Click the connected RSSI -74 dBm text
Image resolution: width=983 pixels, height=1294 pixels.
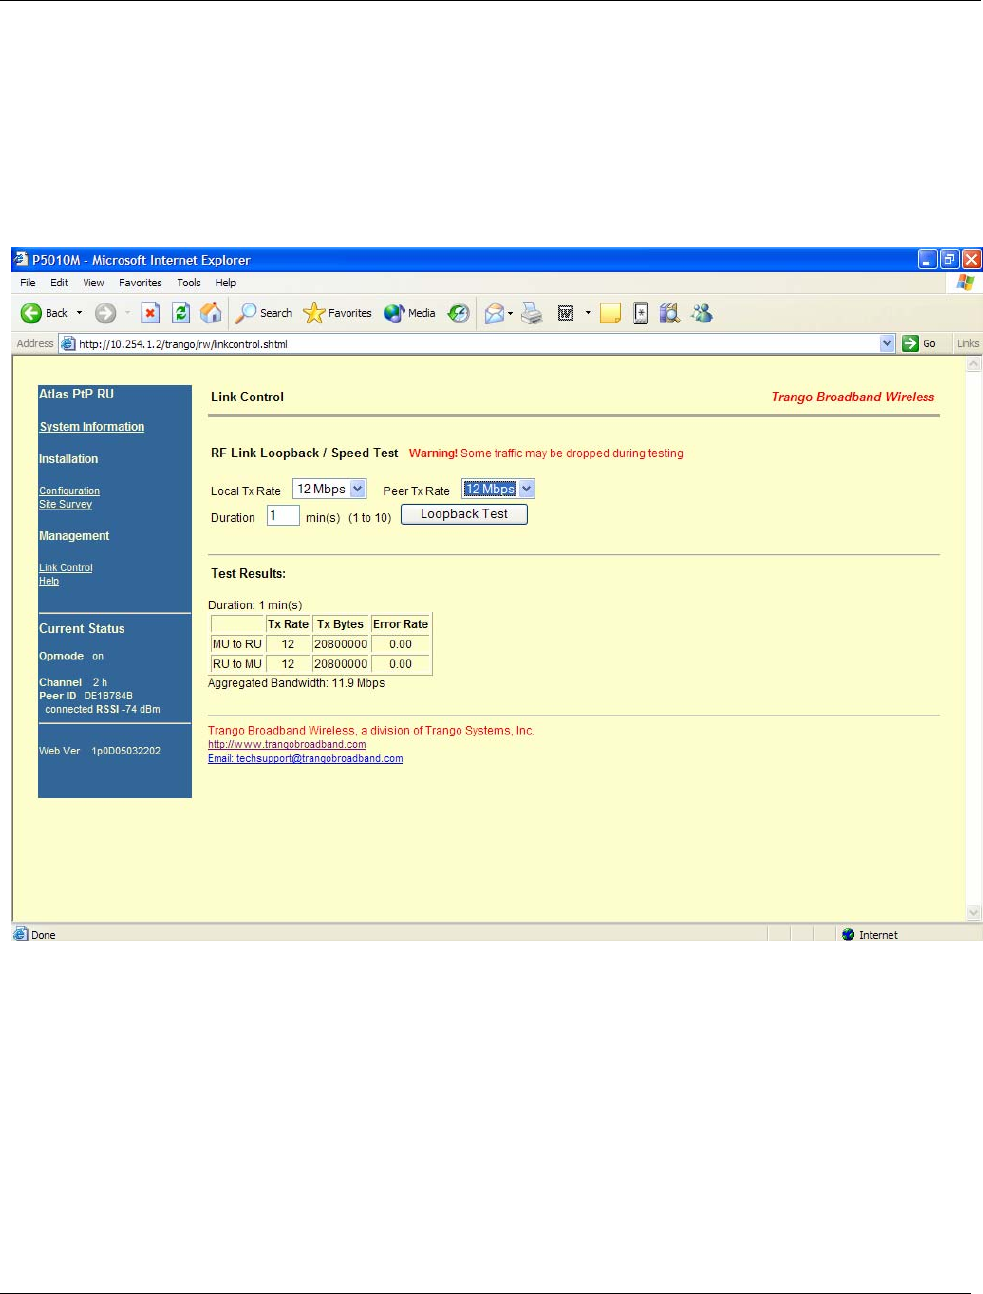coord(102,709)
